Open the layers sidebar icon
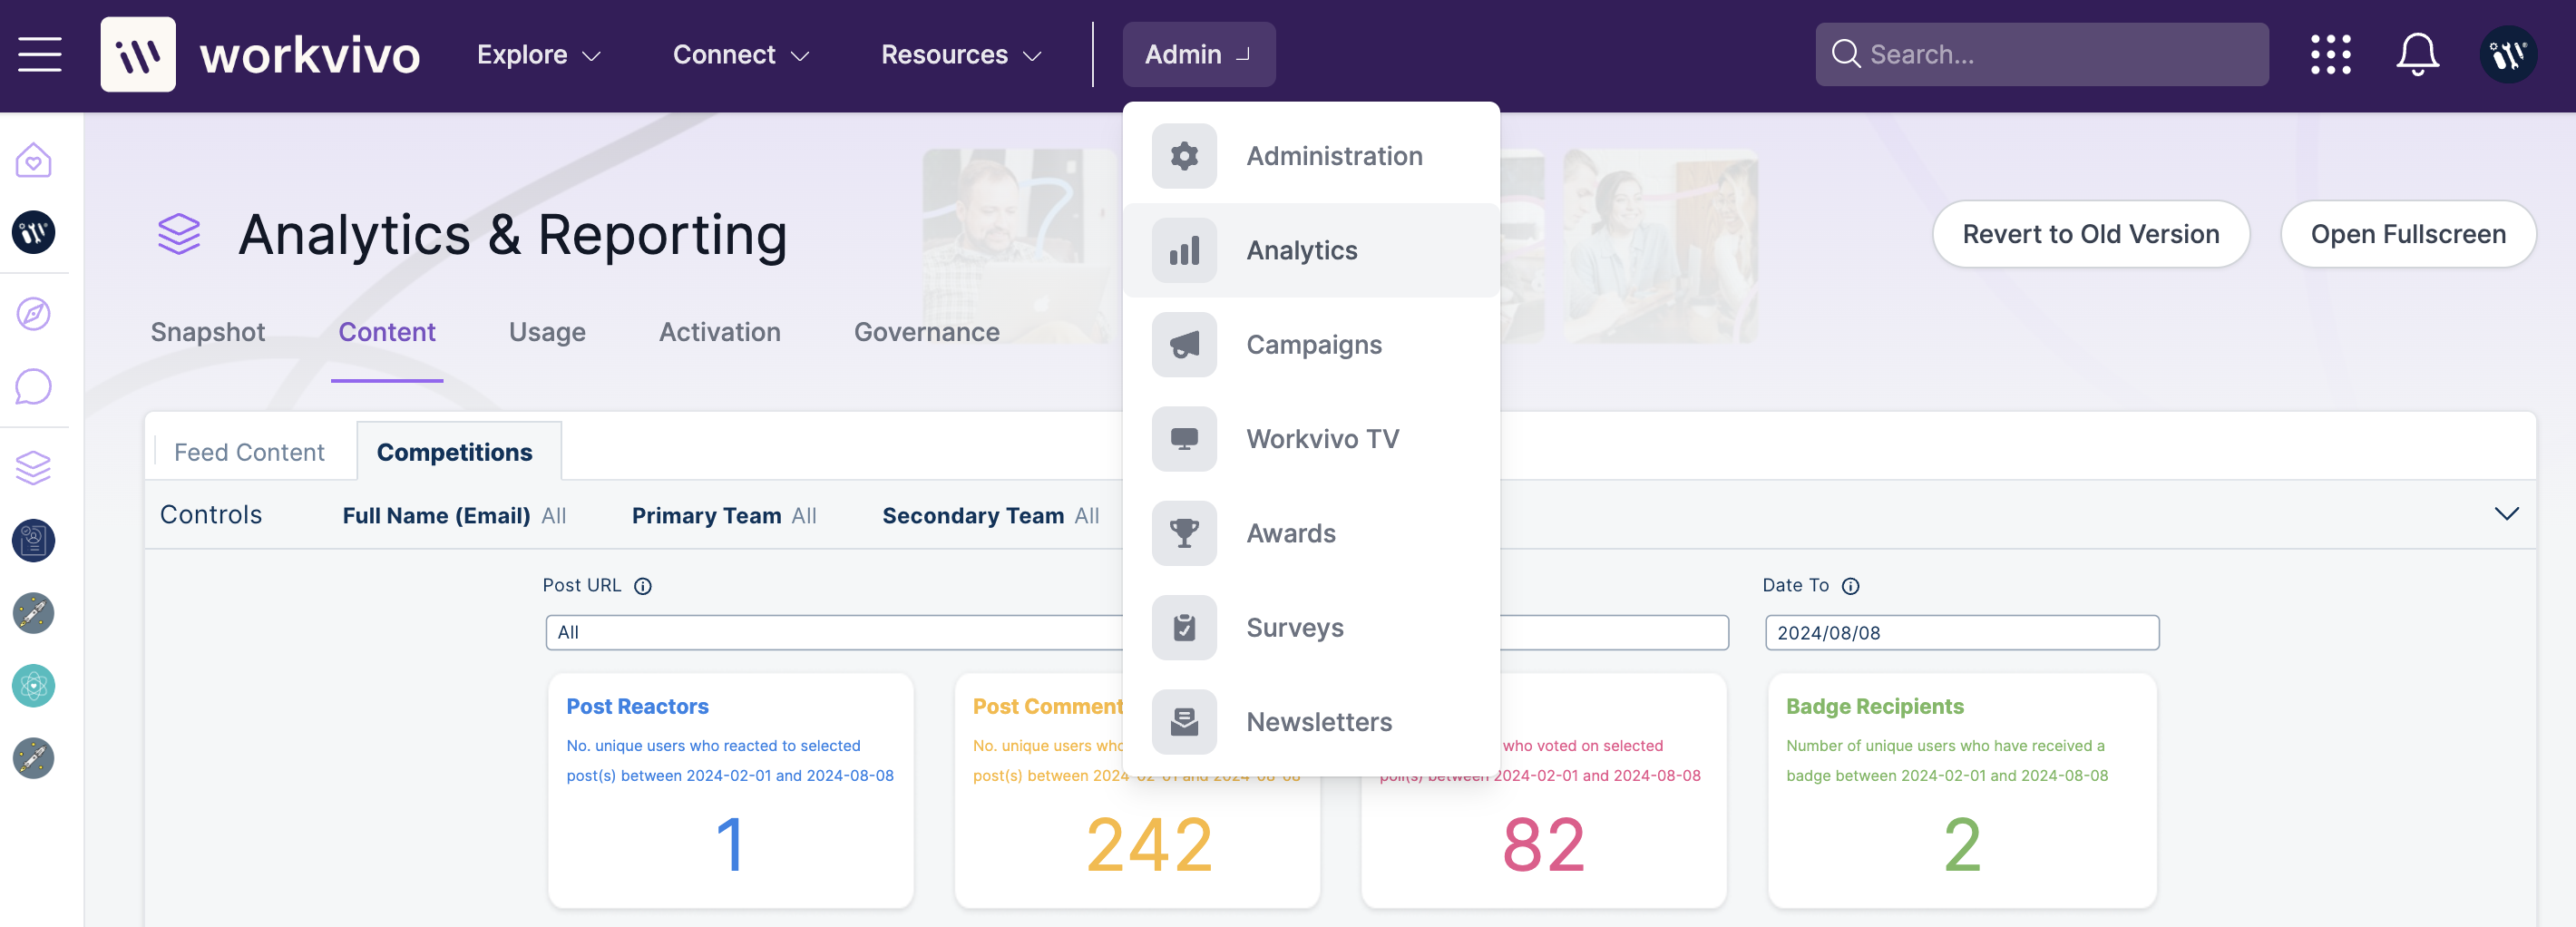The width and height of the screenshot is (2576, 927). 33,467
